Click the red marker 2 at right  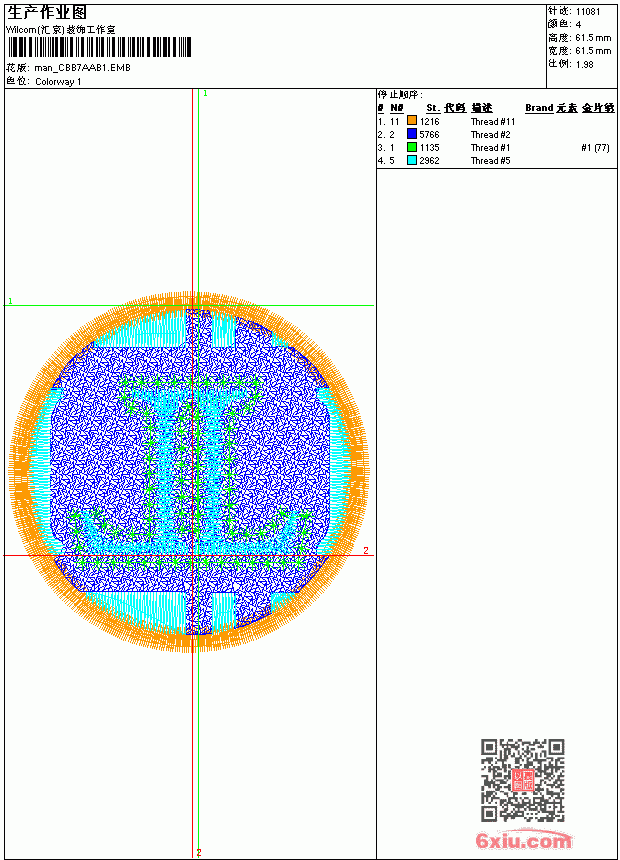click(366, 550)
